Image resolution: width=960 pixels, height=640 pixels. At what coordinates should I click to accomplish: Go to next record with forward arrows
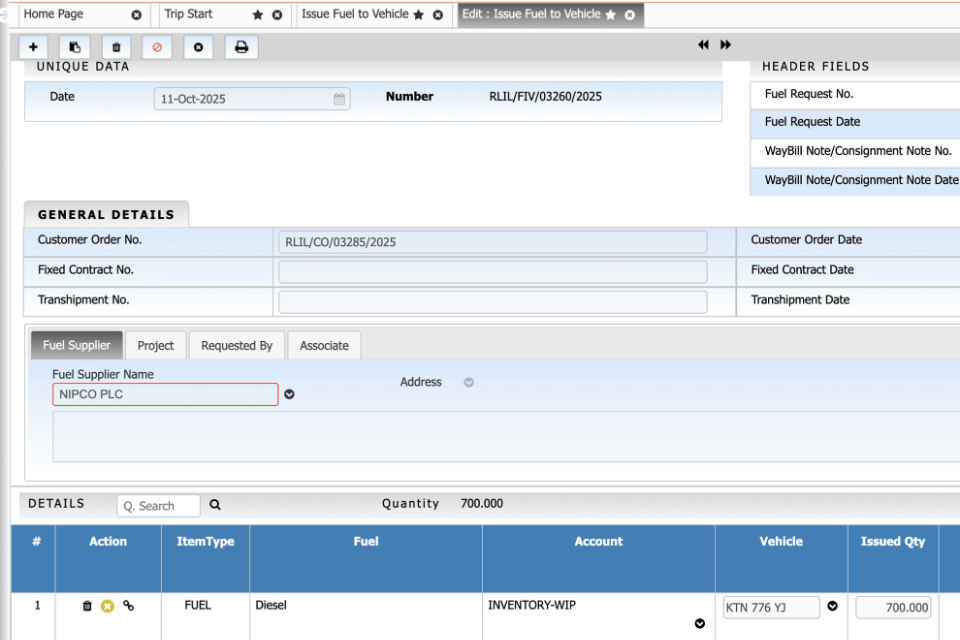point(726,45)
